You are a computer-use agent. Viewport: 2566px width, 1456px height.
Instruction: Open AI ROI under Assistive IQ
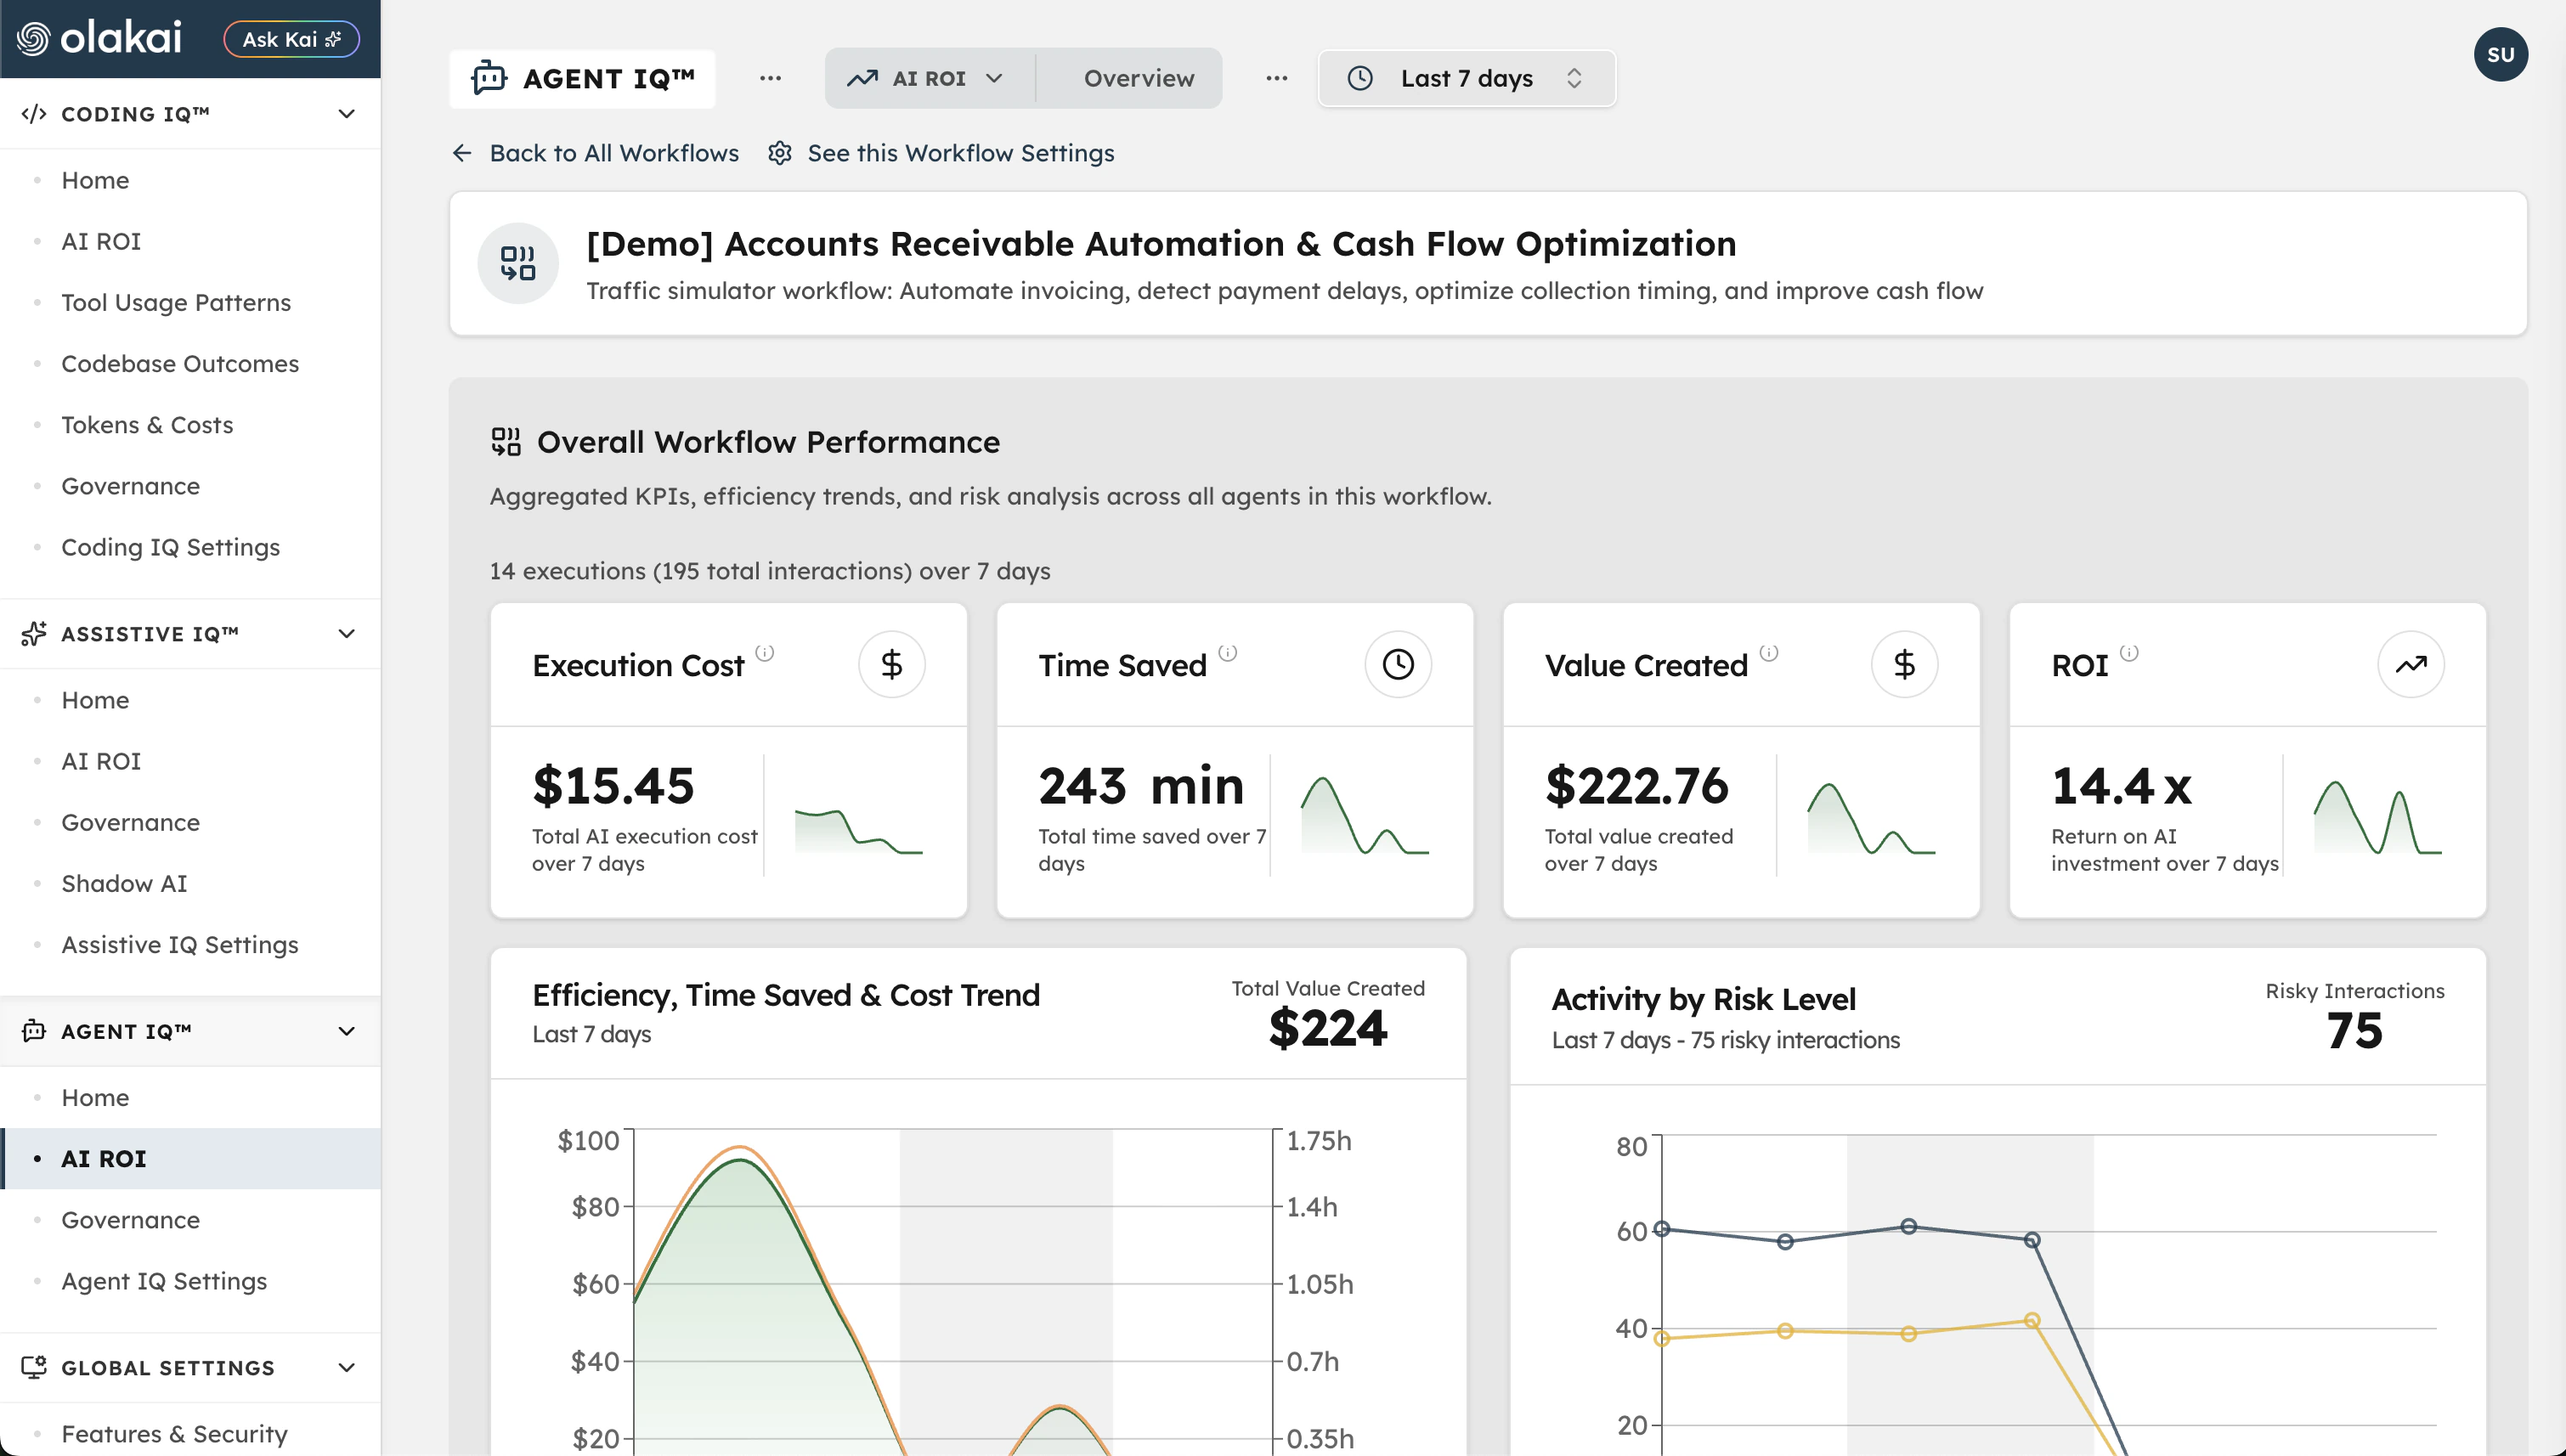(x=101, y=761)
